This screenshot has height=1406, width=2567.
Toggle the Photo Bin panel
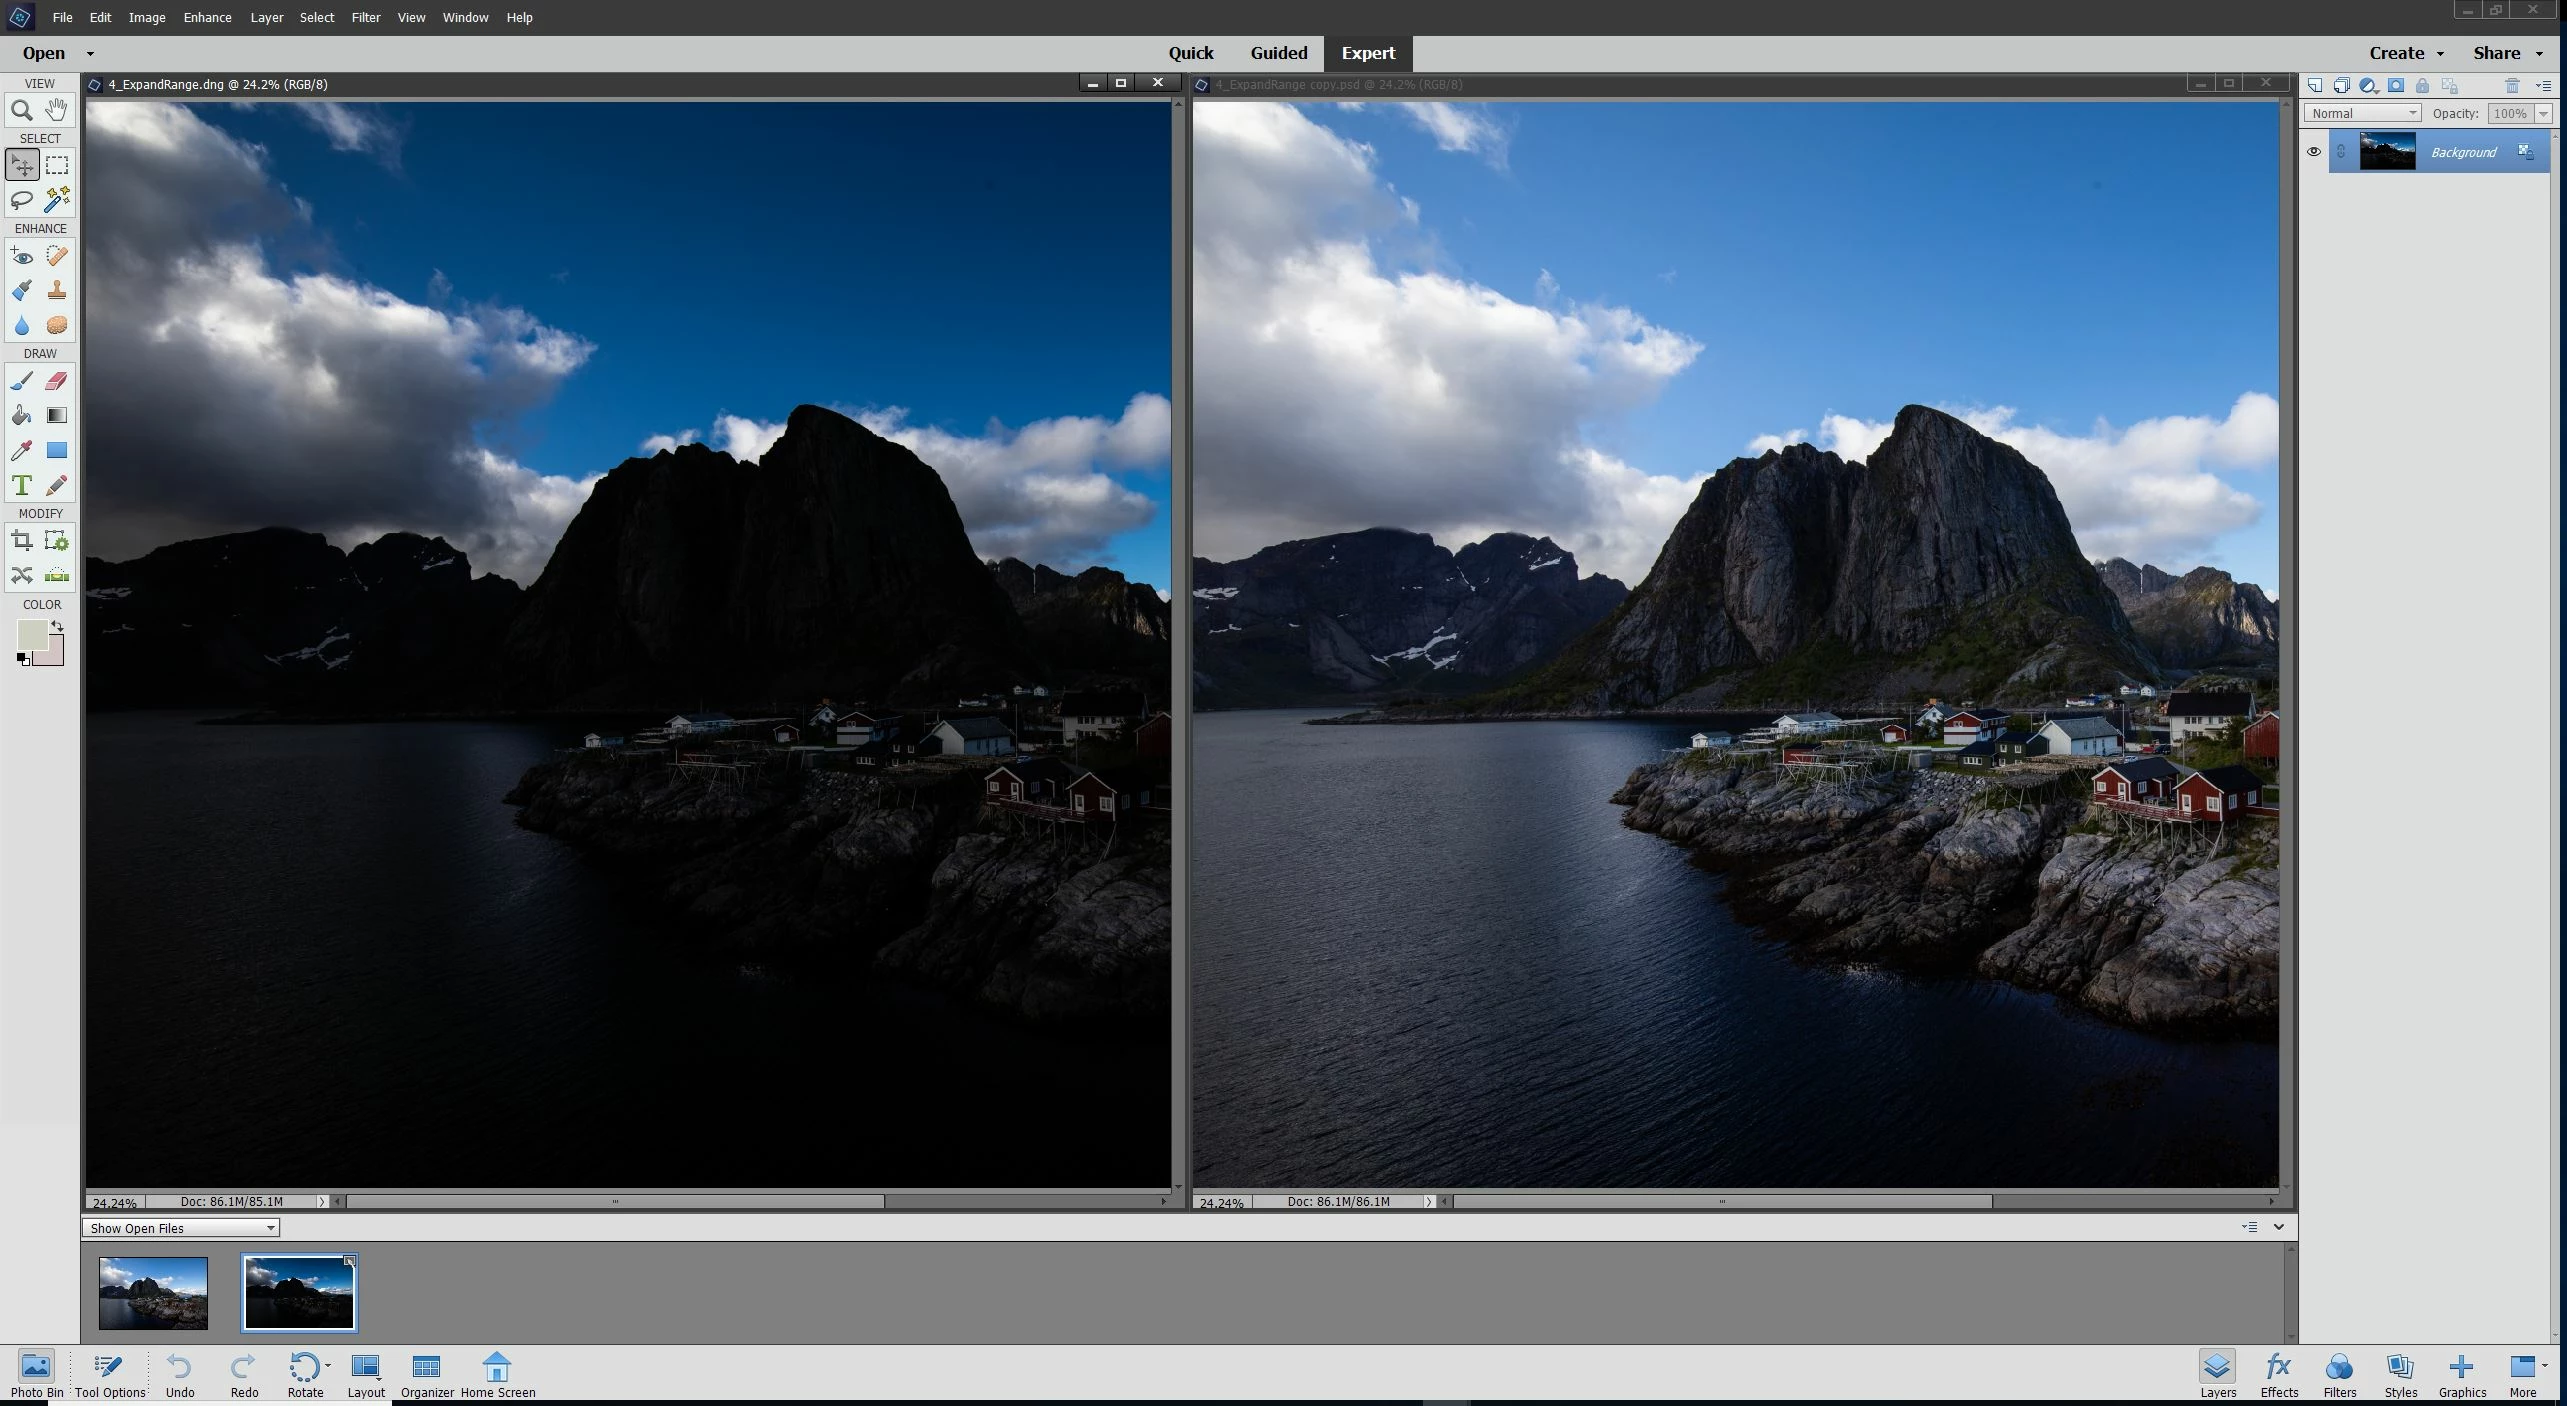click(36, 1375)
